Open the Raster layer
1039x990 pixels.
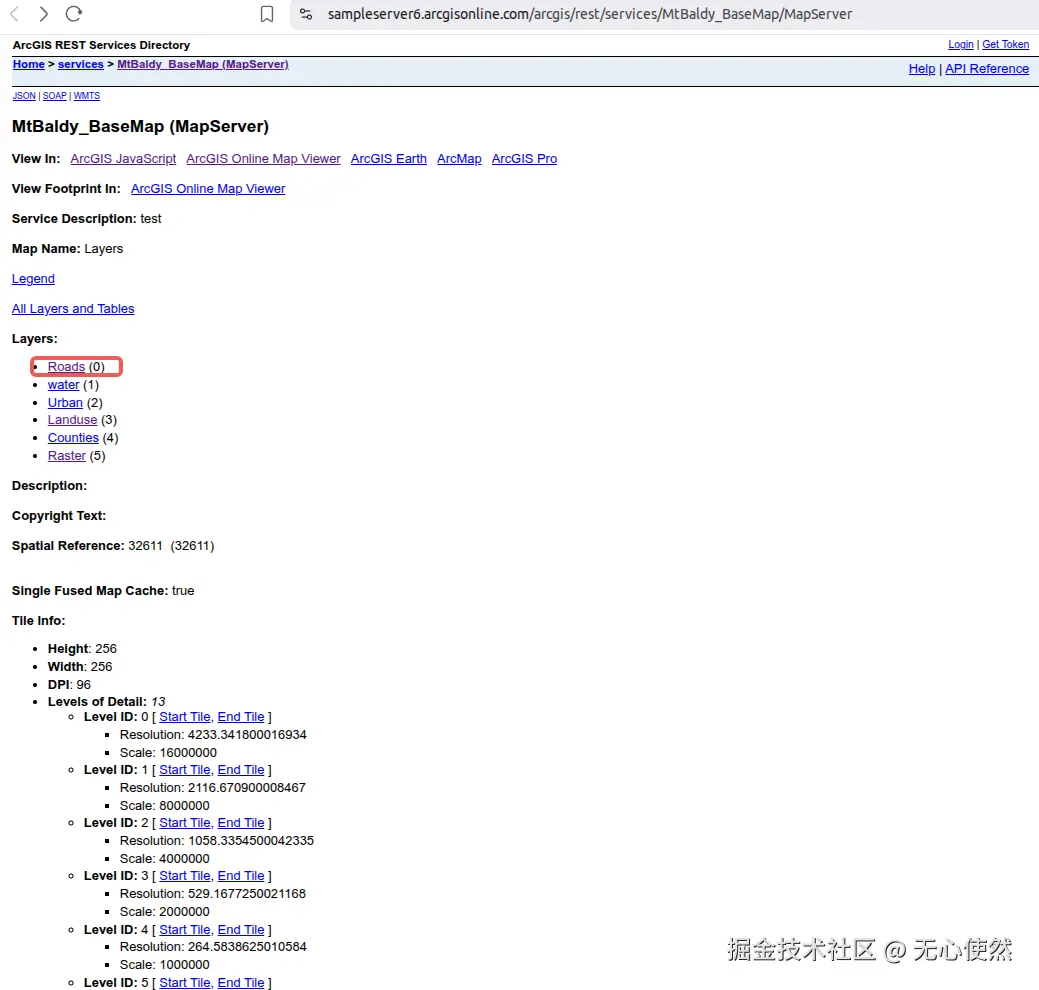(x=67, y=456)
